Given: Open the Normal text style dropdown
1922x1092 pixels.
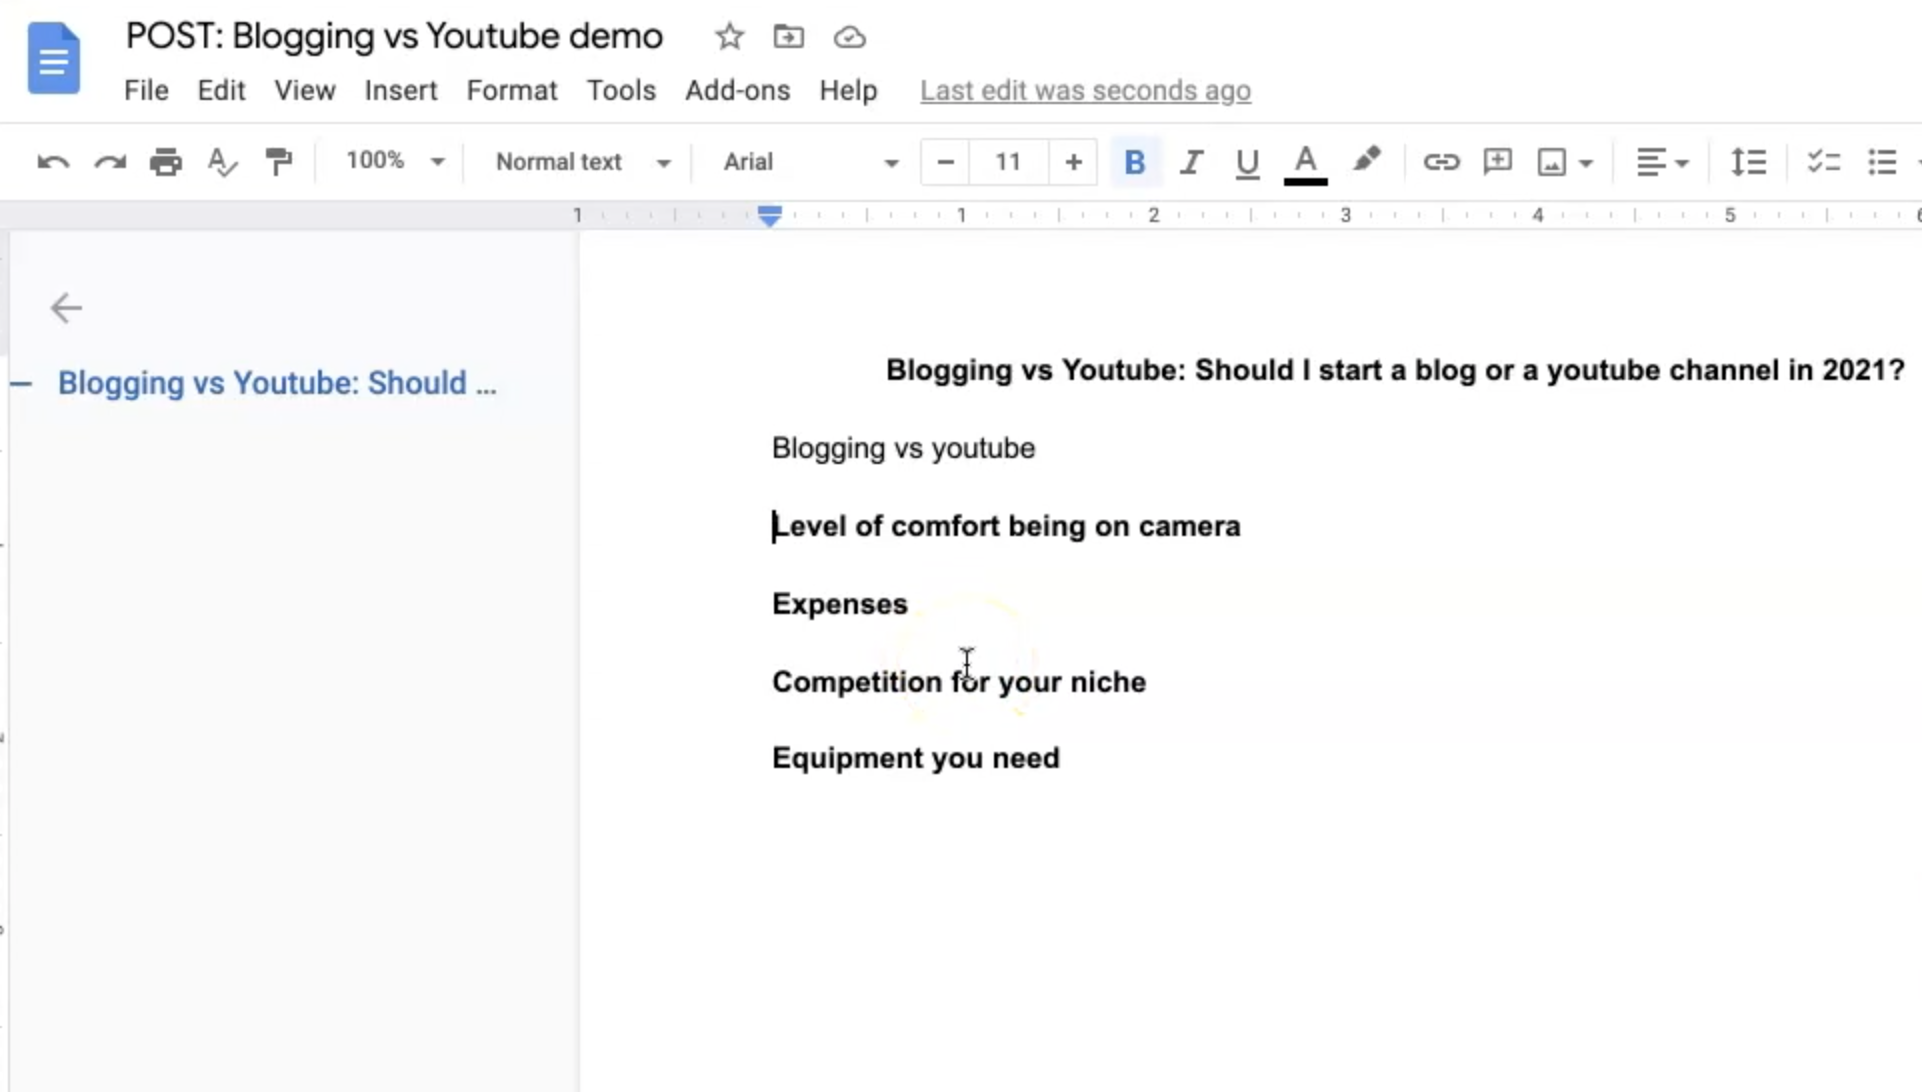Looking at the screenshot, I should pyautogui.click(x=582, y=162).
